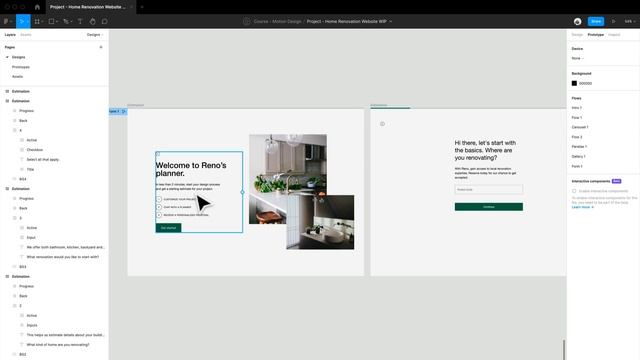Click the back icon in right frame

click(x=382, y=124)
